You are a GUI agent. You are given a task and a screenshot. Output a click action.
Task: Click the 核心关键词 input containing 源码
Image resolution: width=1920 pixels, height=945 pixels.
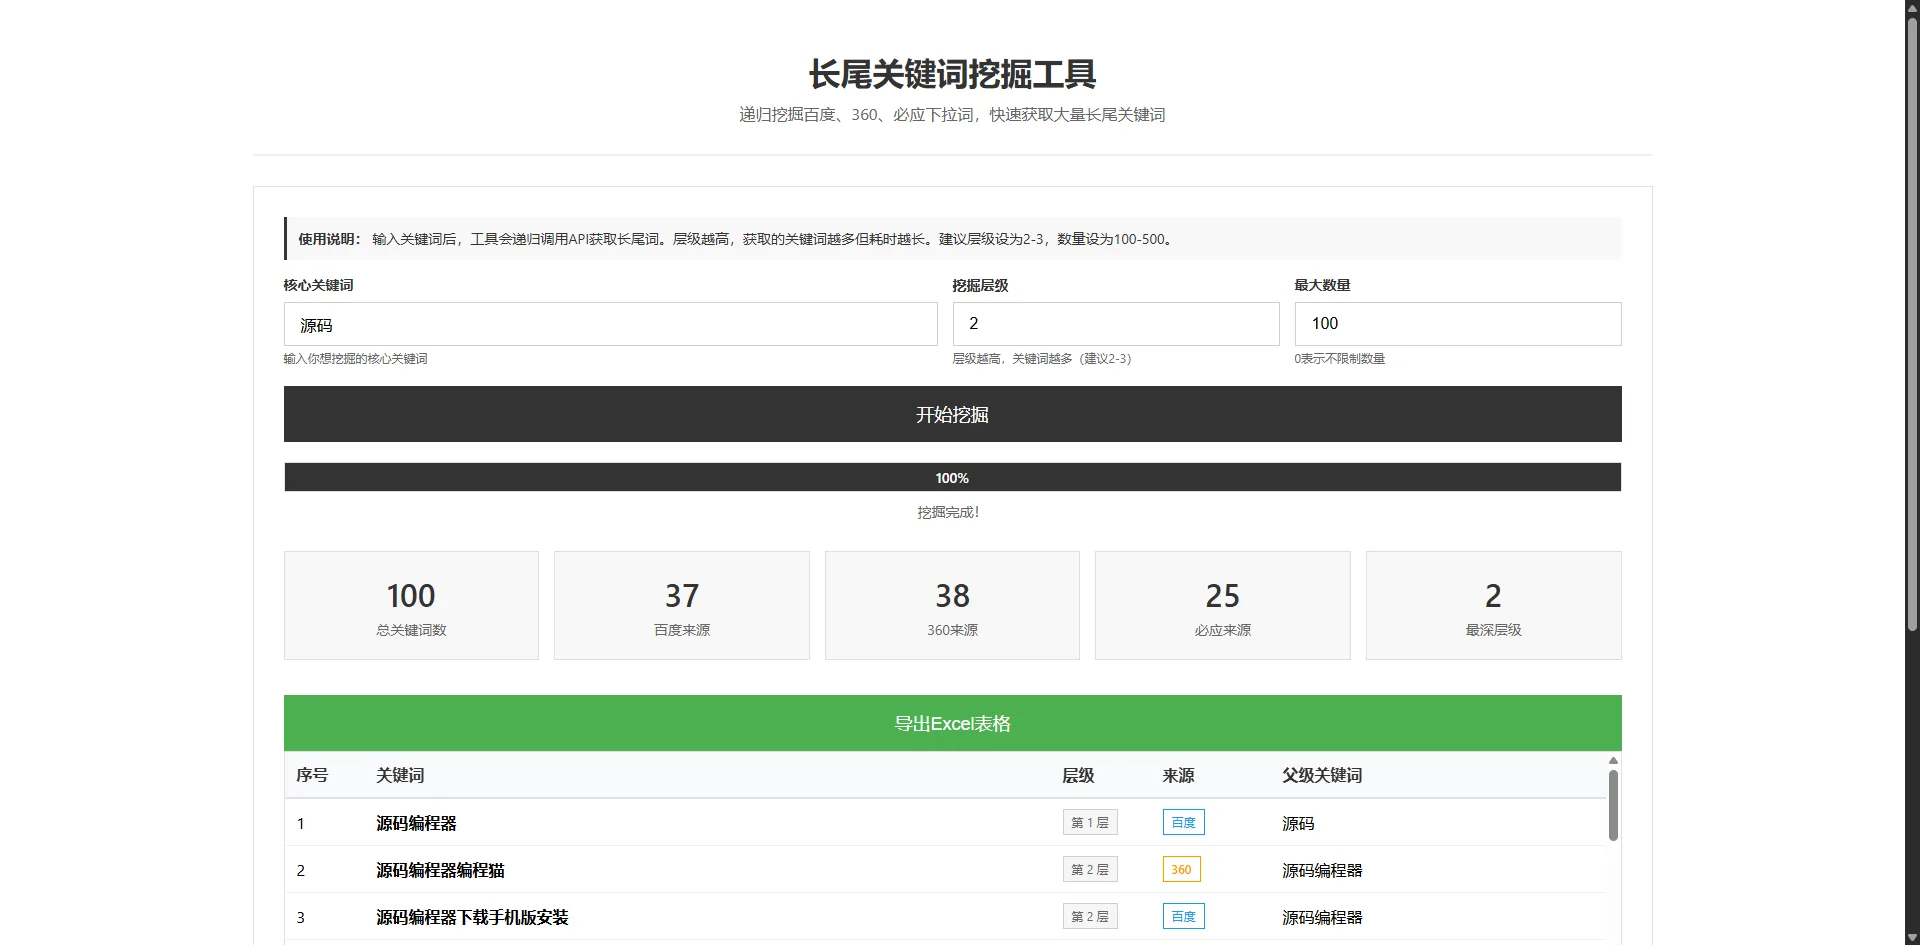point(610,325)
